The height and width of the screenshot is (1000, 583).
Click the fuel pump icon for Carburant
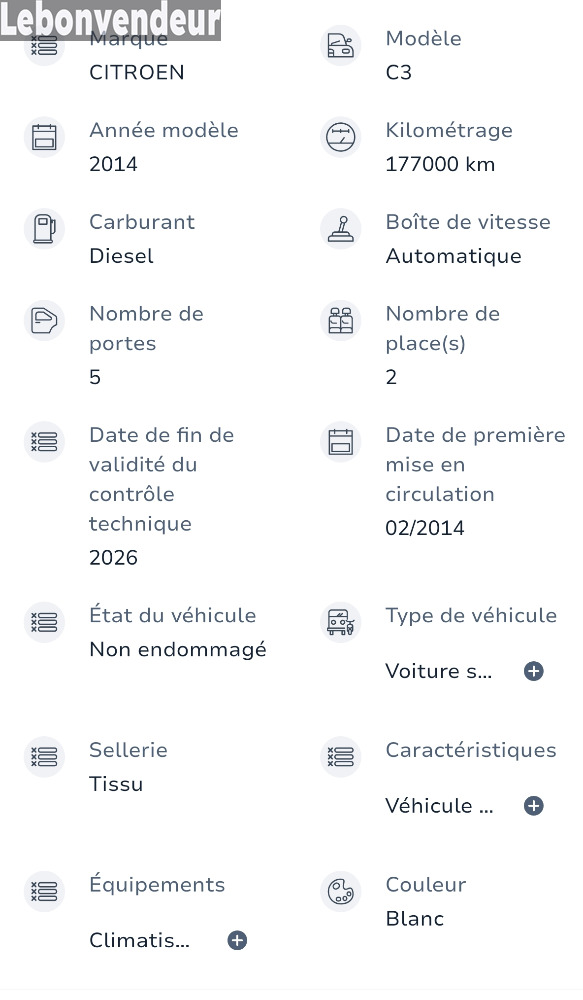coord(45,229)
